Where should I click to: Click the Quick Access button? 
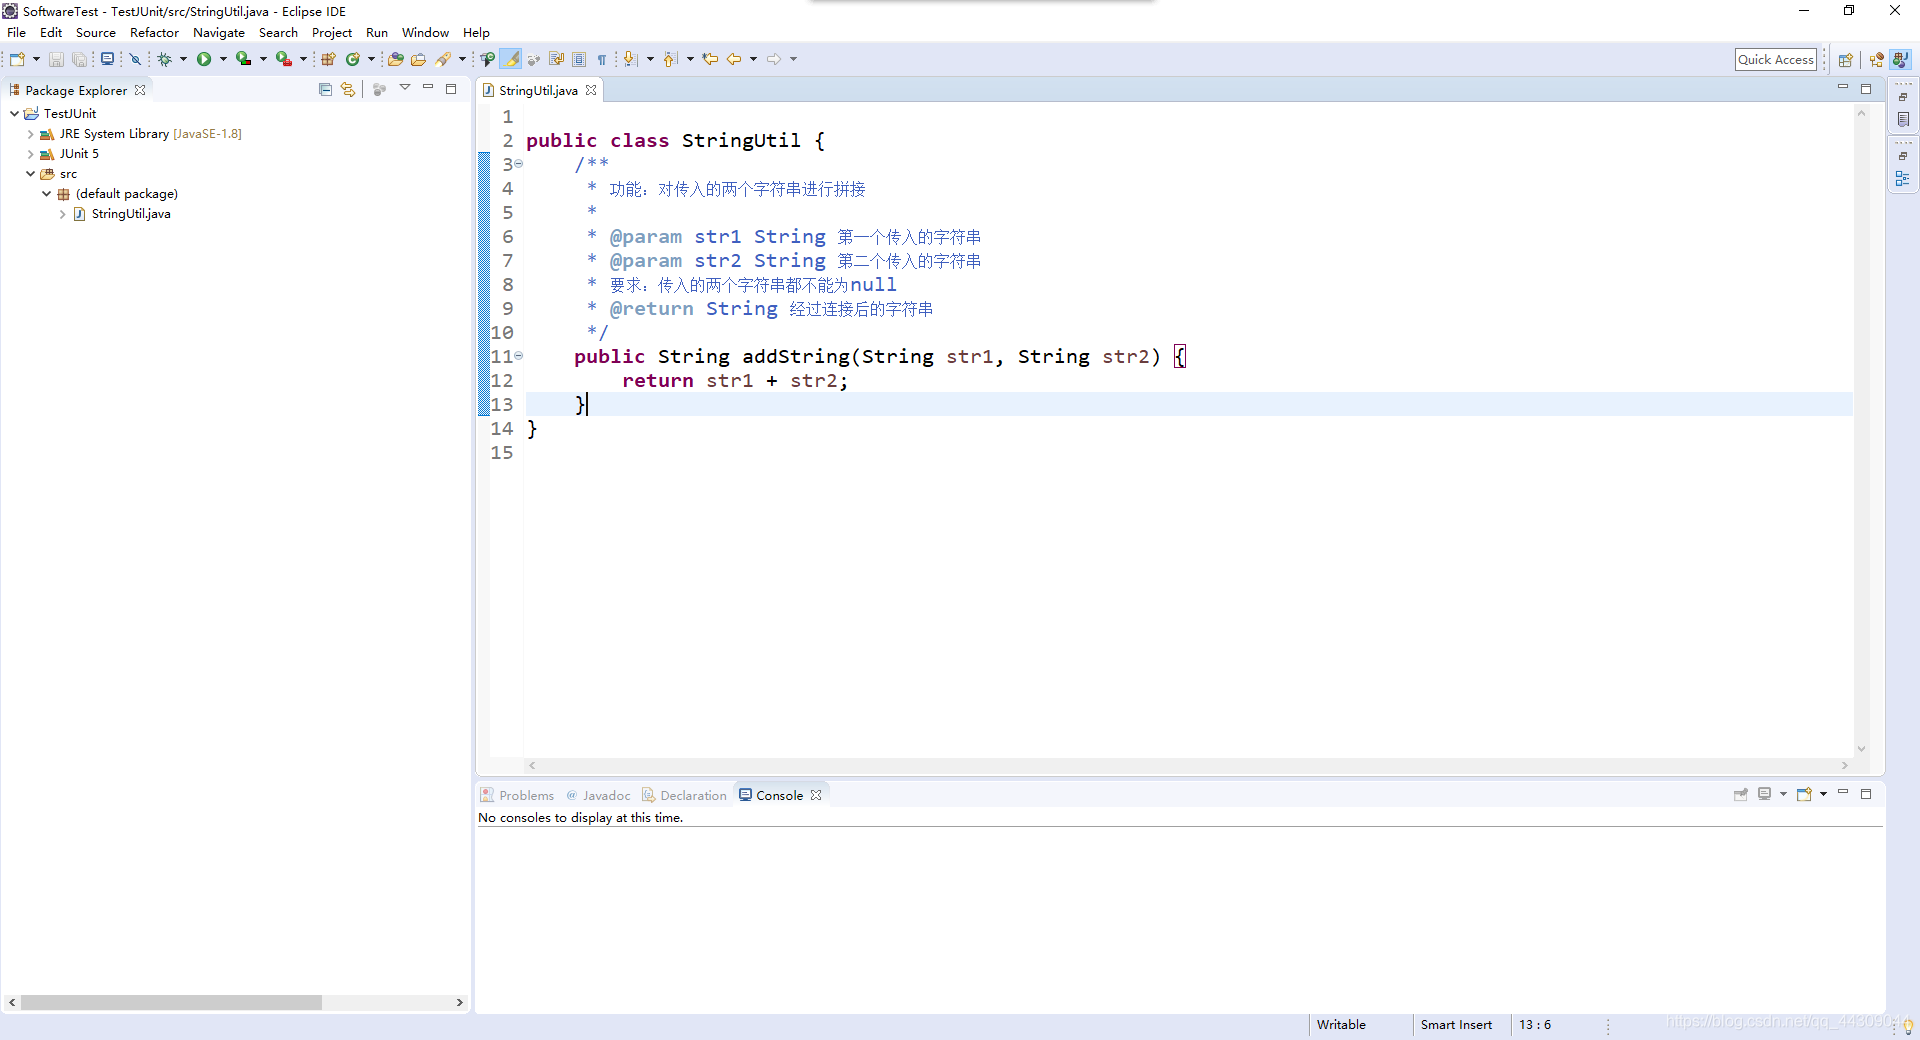1776,59
